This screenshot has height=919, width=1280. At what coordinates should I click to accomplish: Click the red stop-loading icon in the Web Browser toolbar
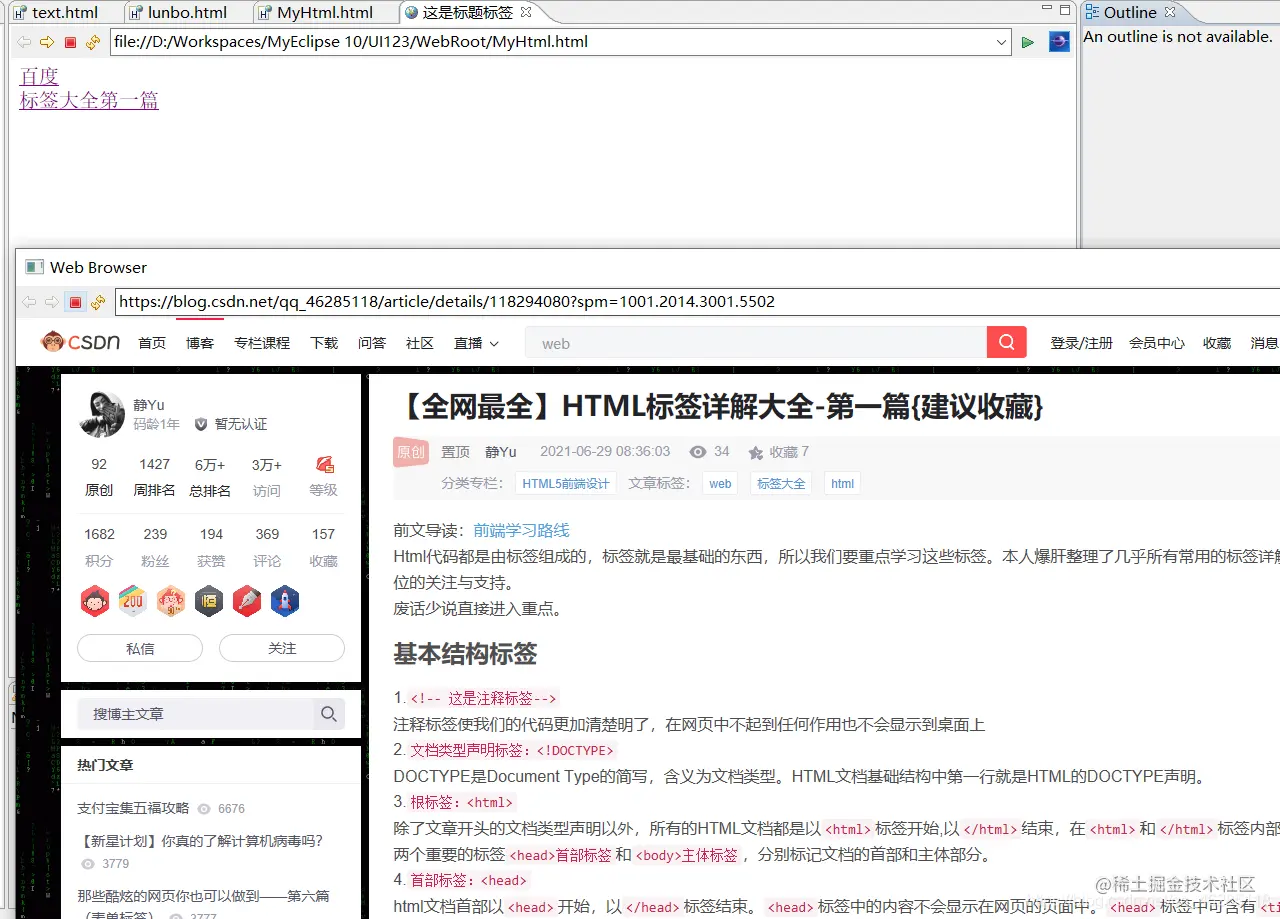click(75, 301)
